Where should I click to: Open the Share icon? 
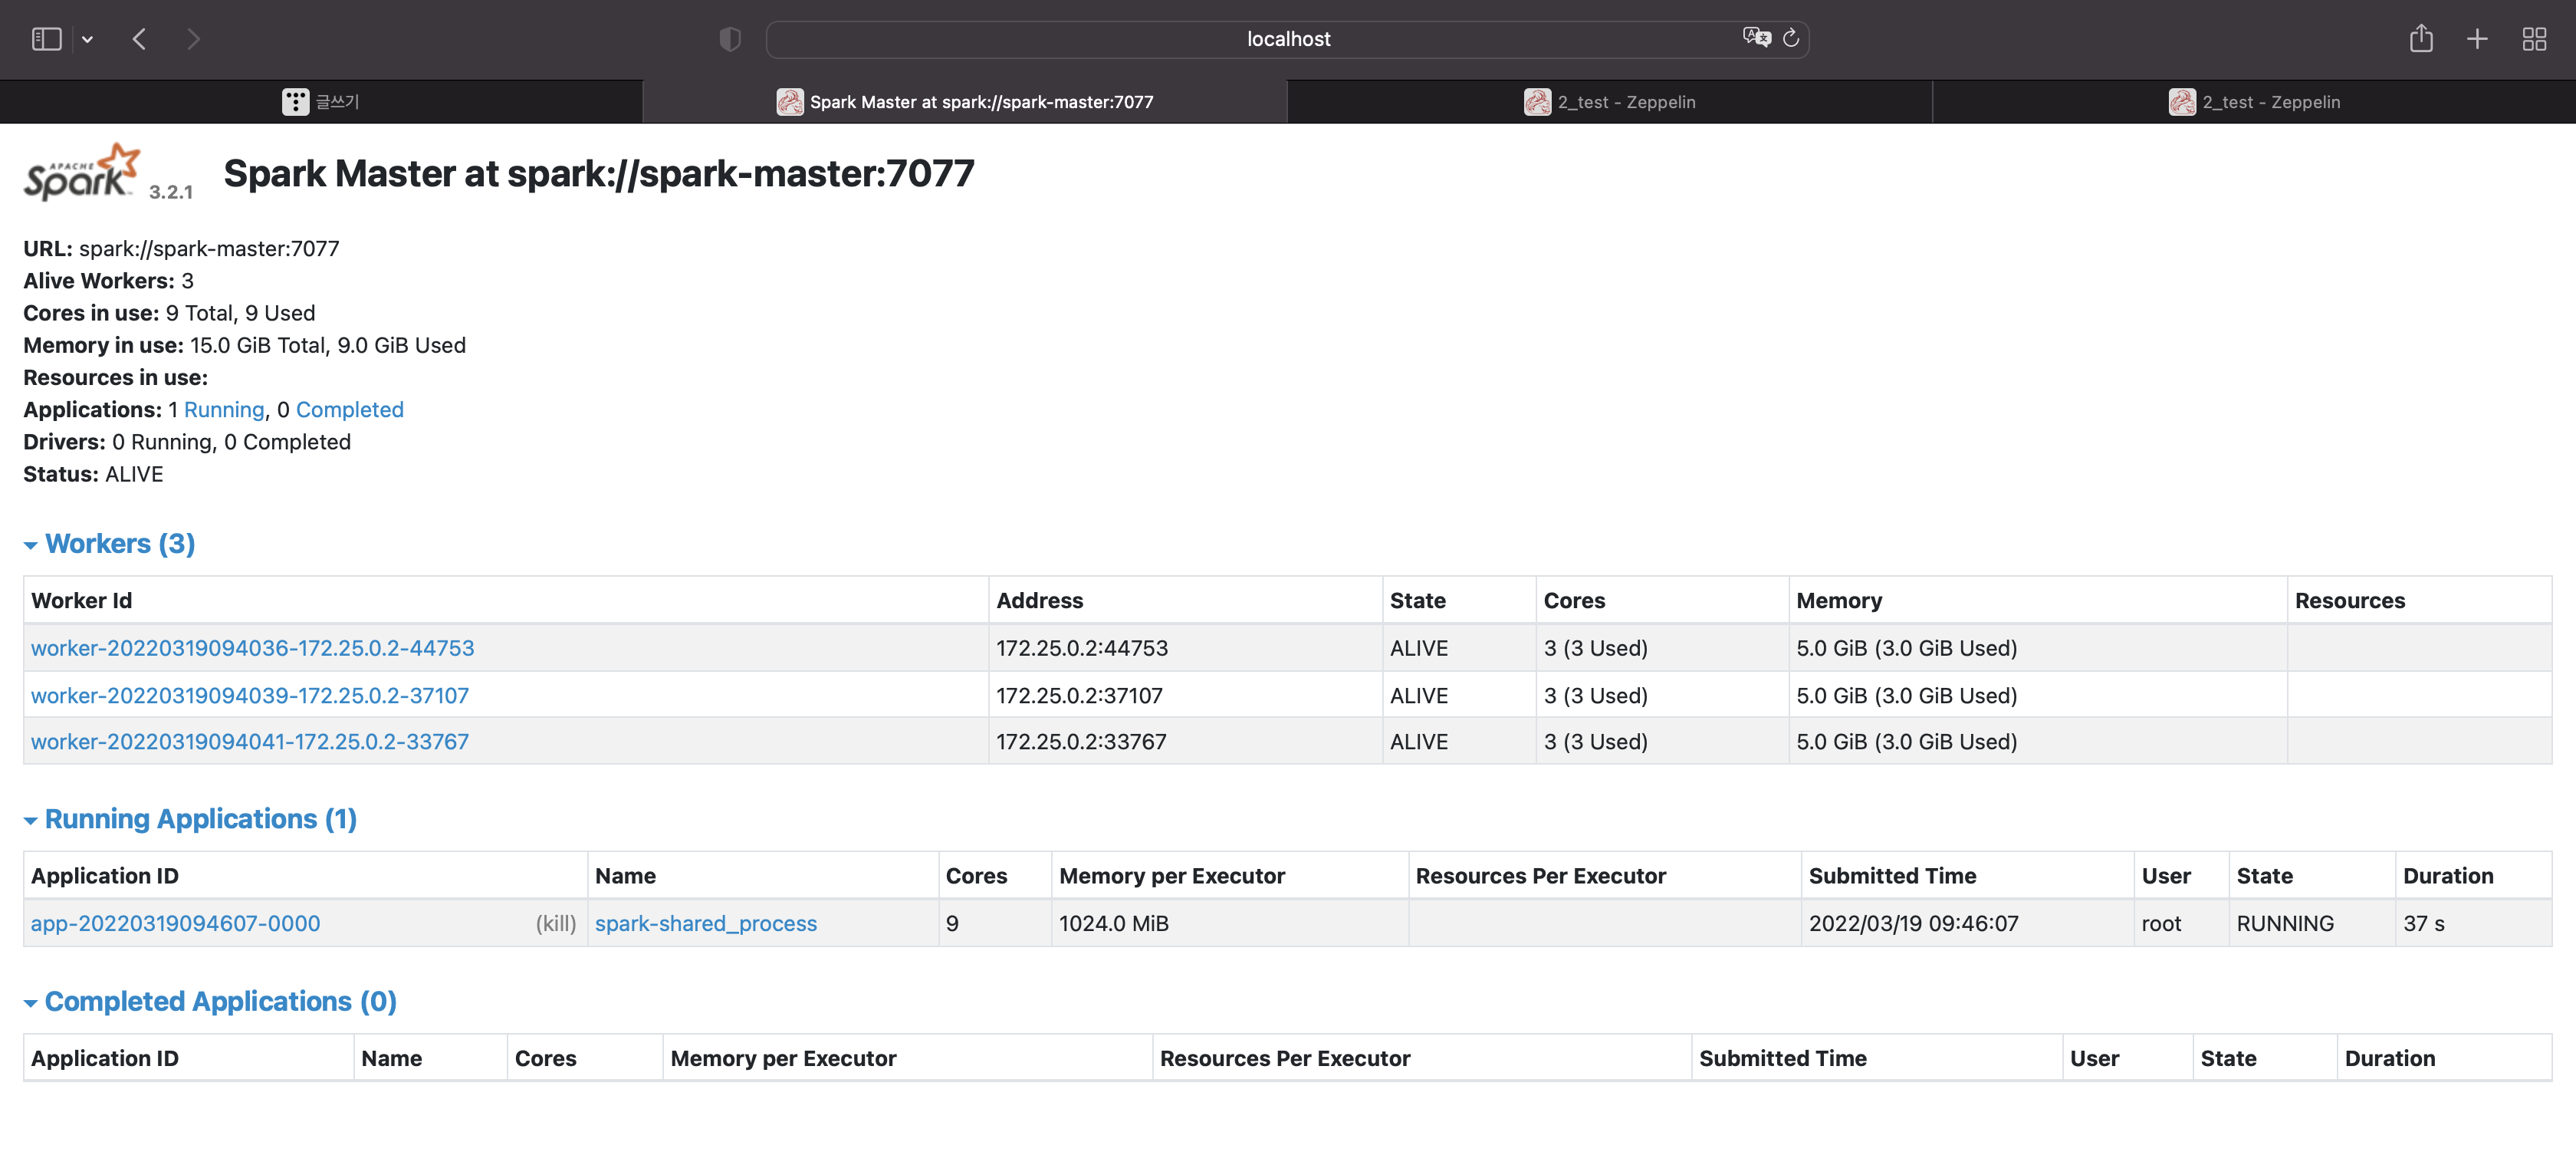pyautogui.click(x=2421, y=39)
